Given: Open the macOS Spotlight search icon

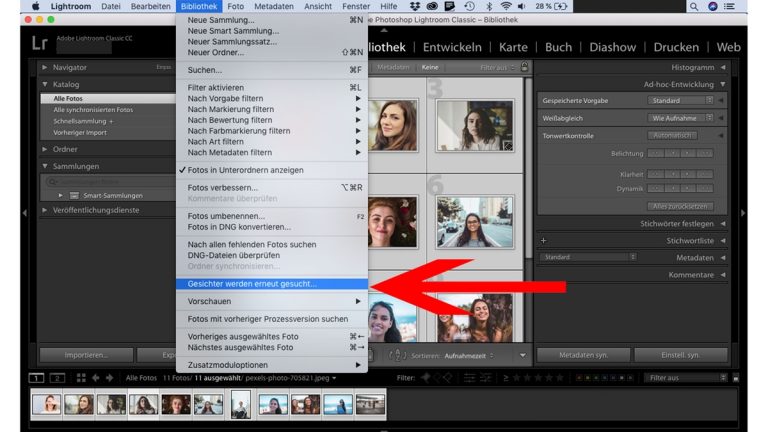Looking at the screenshot, I should tap(694, 6).
